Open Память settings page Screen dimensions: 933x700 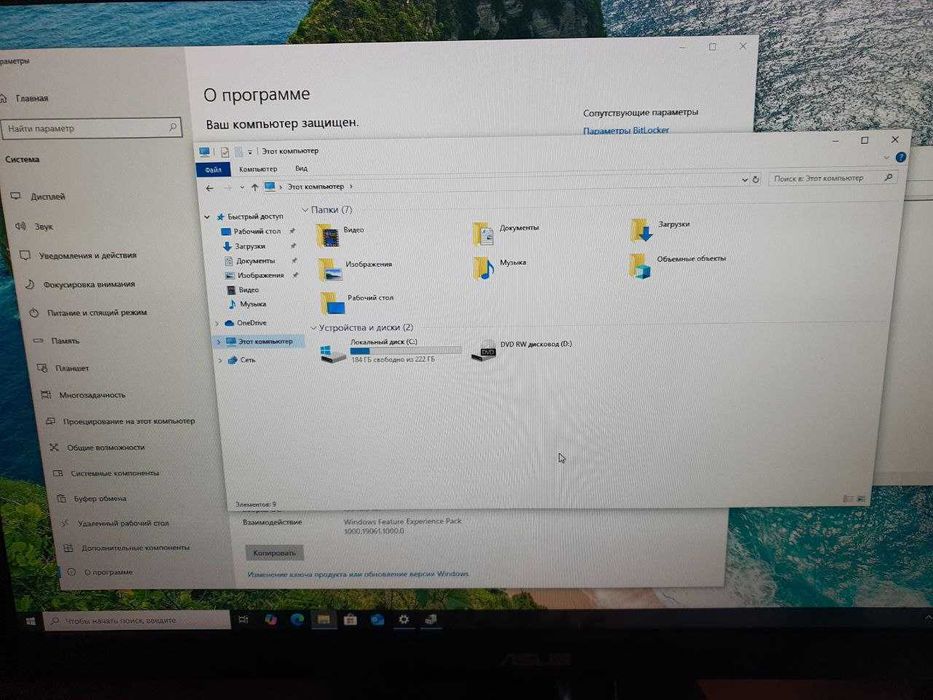[x=65, y=341]
